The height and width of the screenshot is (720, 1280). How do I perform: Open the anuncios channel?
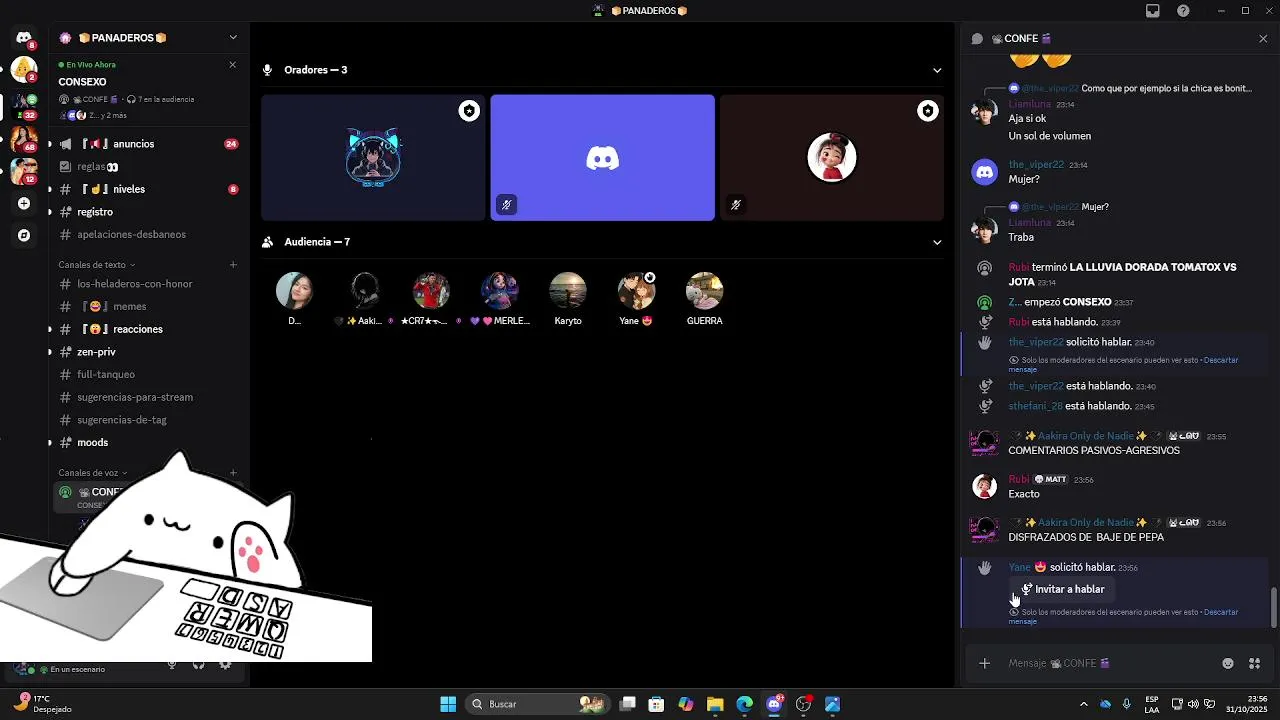[x=148, y=144]
